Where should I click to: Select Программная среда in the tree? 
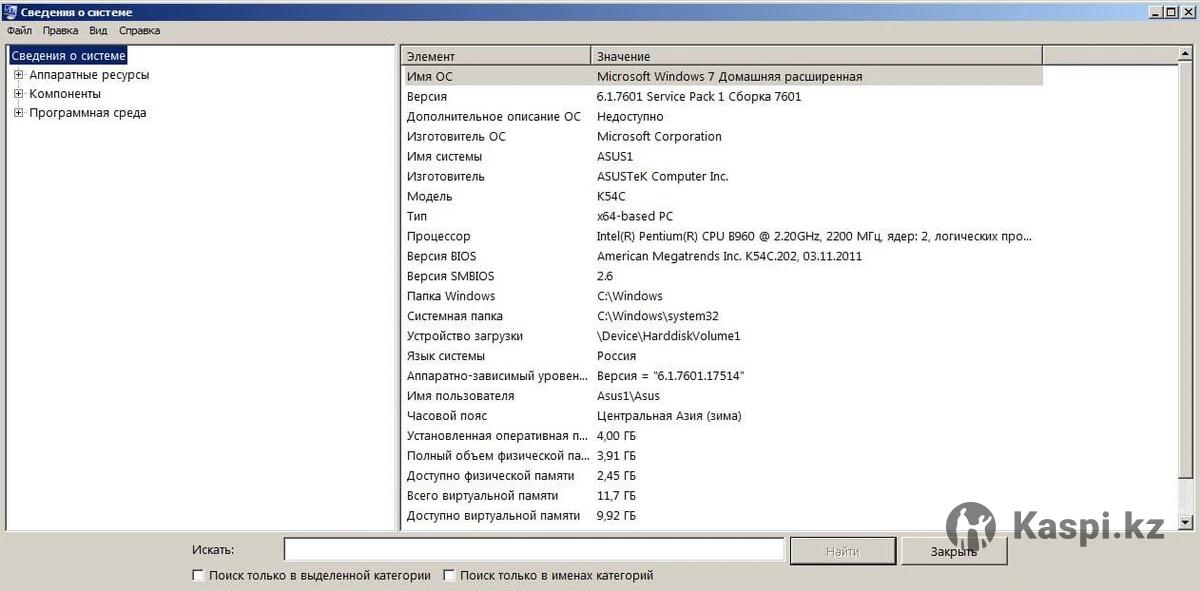click(x=88, y=113)
